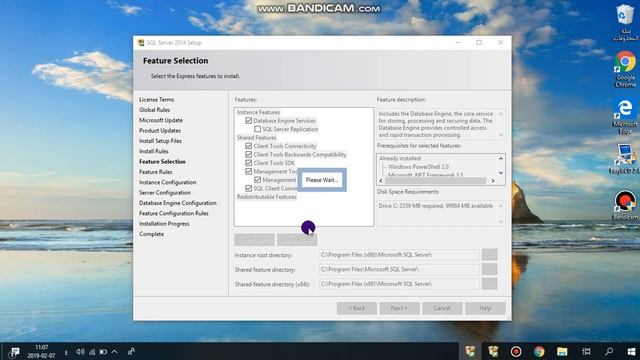This screenshot has height=360, width=640.
Task: Go to the Global Rules step
Action: (155, 110)
